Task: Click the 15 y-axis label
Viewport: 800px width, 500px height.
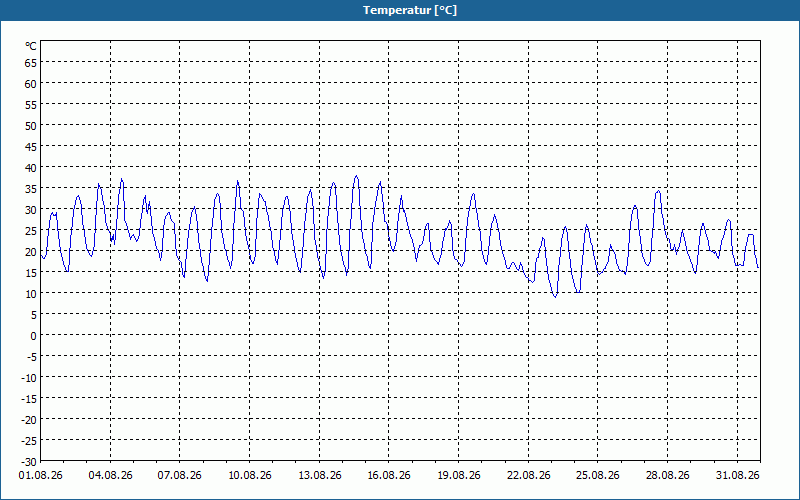Action: click(31, 273)
